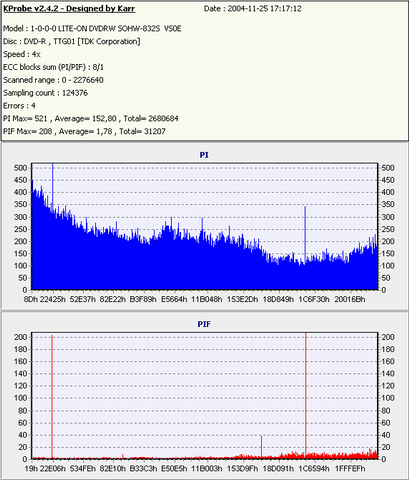Viewport: 409px width, 480px height.
Task: Select the scan Date text
Action: (253, 9)
